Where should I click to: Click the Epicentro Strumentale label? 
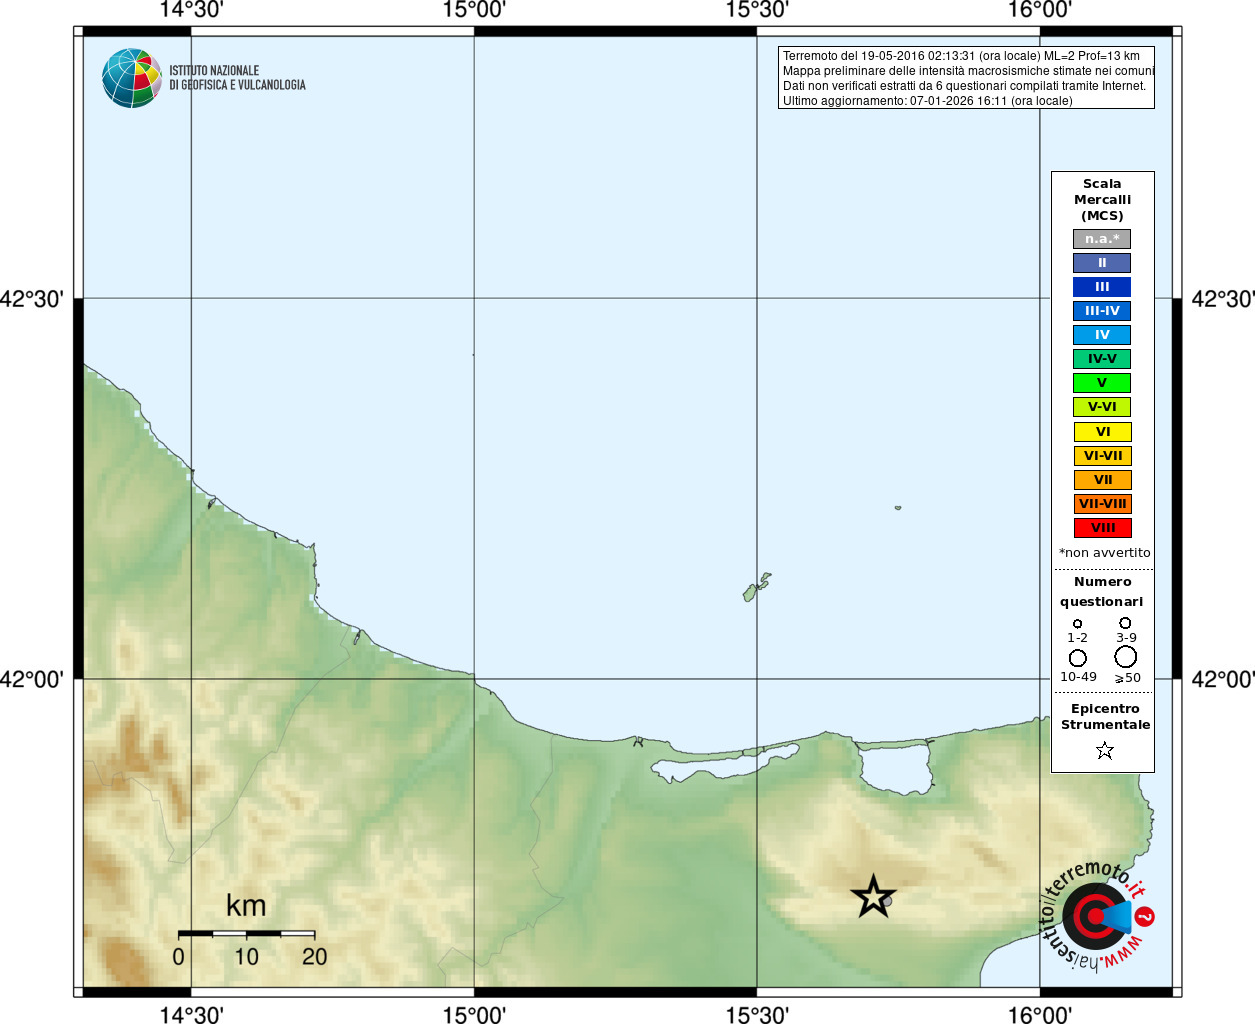[x=1105, y=717]
